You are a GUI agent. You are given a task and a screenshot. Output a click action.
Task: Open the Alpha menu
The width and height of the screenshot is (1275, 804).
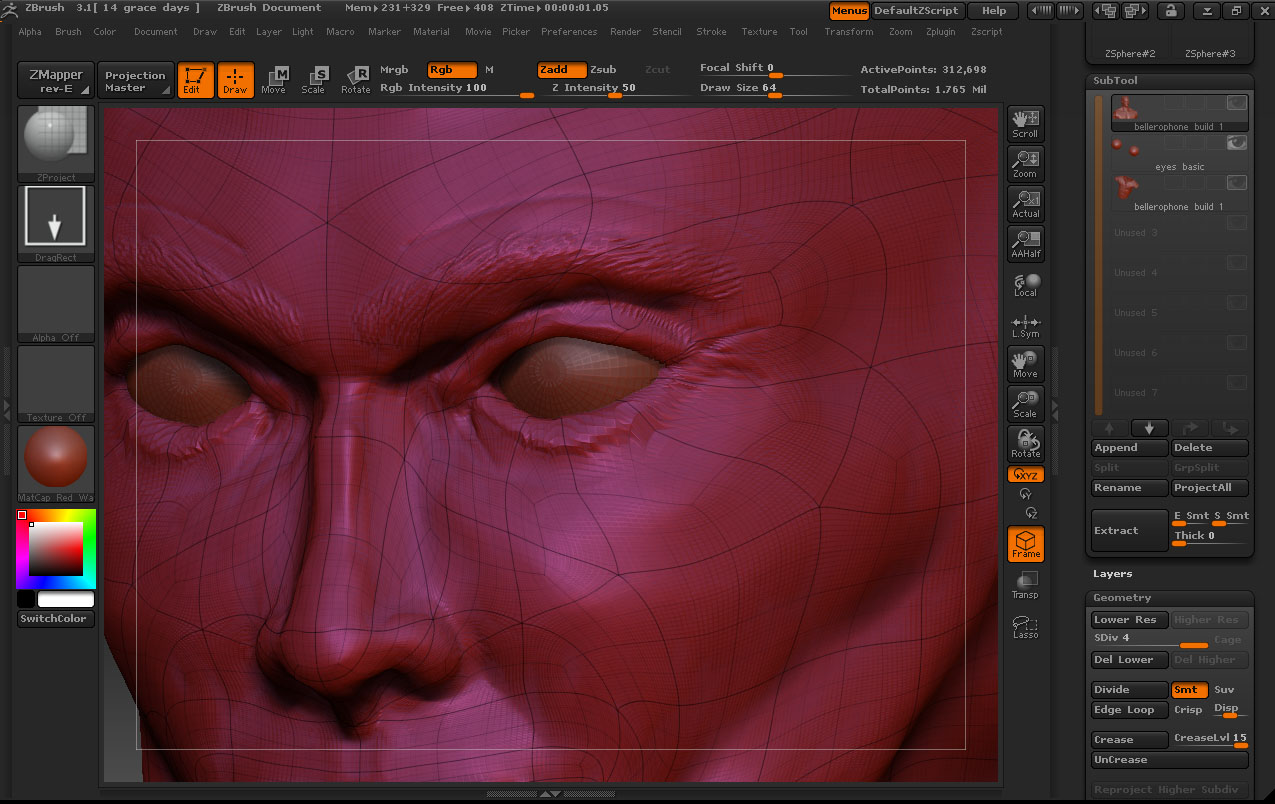[30, 32]
